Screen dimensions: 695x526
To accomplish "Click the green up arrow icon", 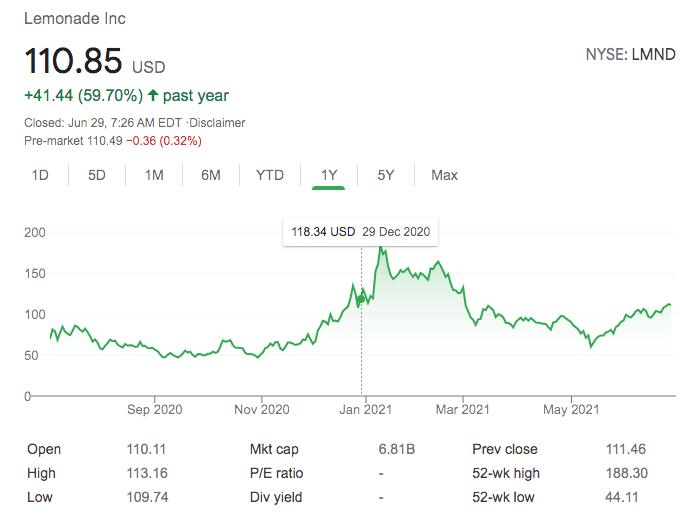I will click(x=153, y=95).
